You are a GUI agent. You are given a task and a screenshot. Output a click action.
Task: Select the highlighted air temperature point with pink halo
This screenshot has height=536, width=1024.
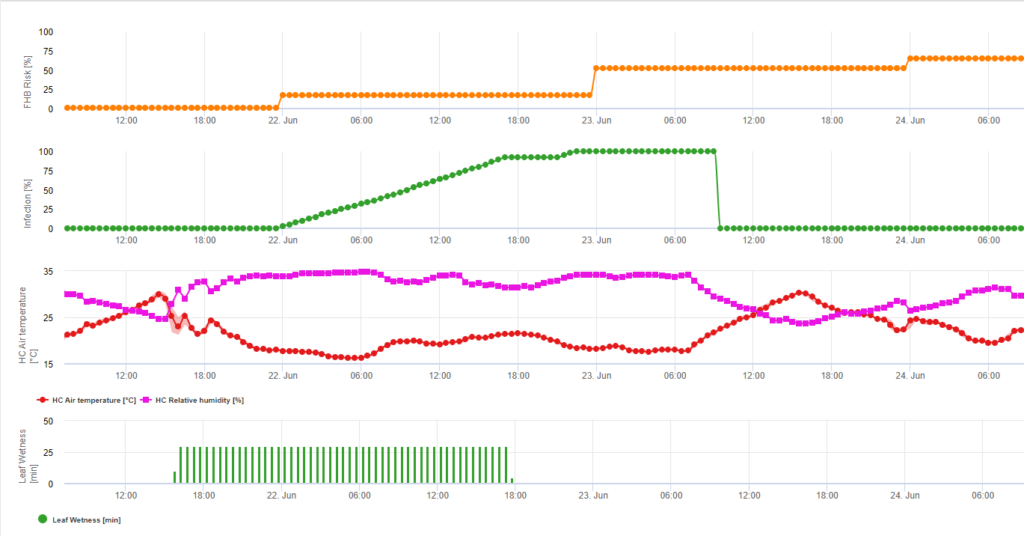(176, 324)
